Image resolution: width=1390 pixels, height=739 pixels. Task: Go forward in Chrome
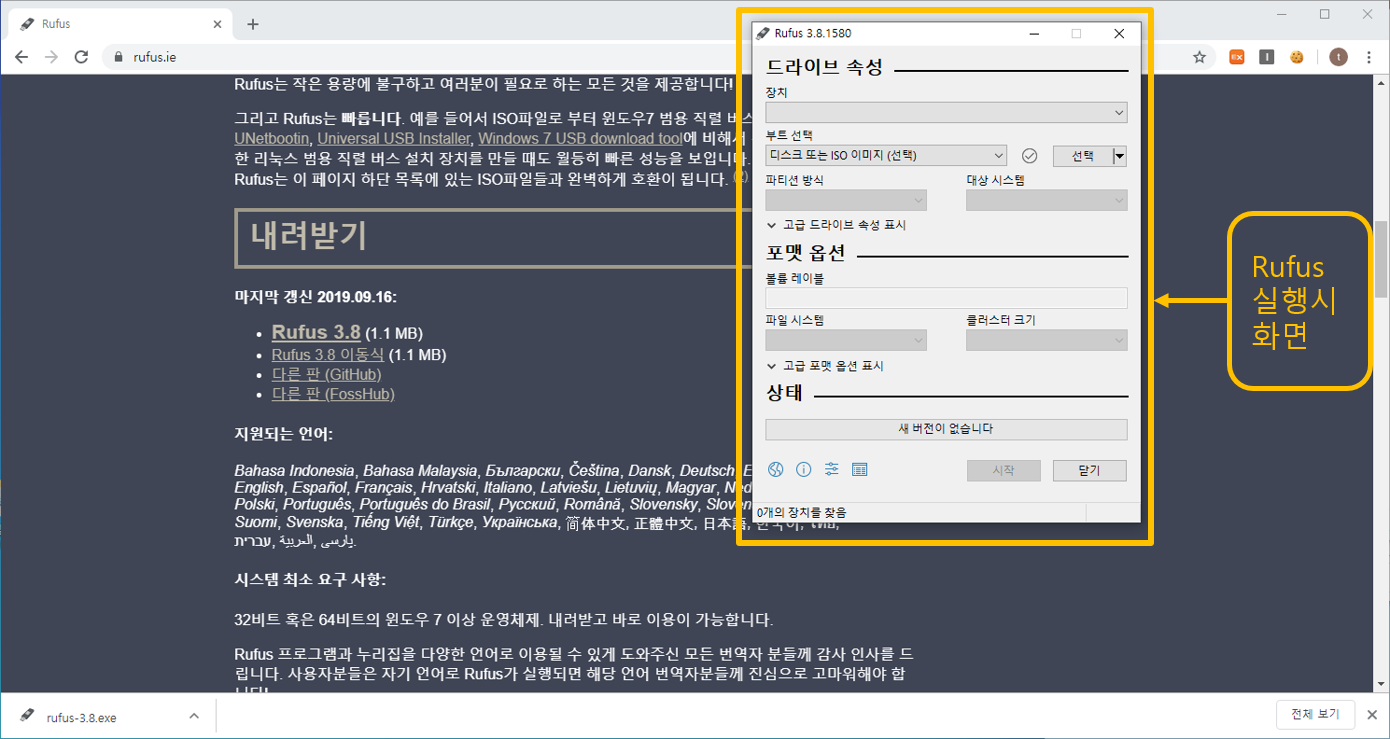click(x=52, y=57)
